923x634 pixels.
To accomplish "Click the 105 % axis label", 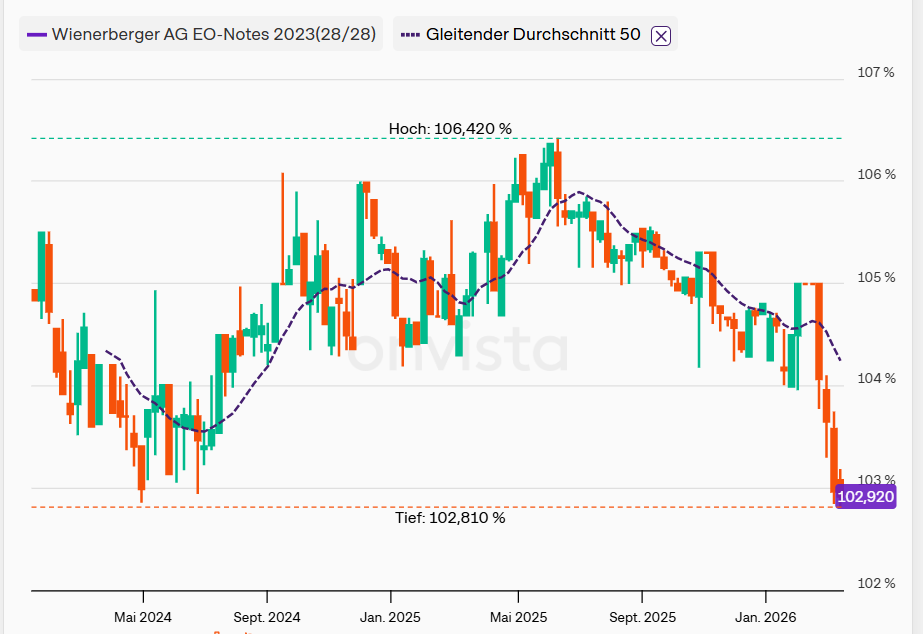I will pos(876,277).
